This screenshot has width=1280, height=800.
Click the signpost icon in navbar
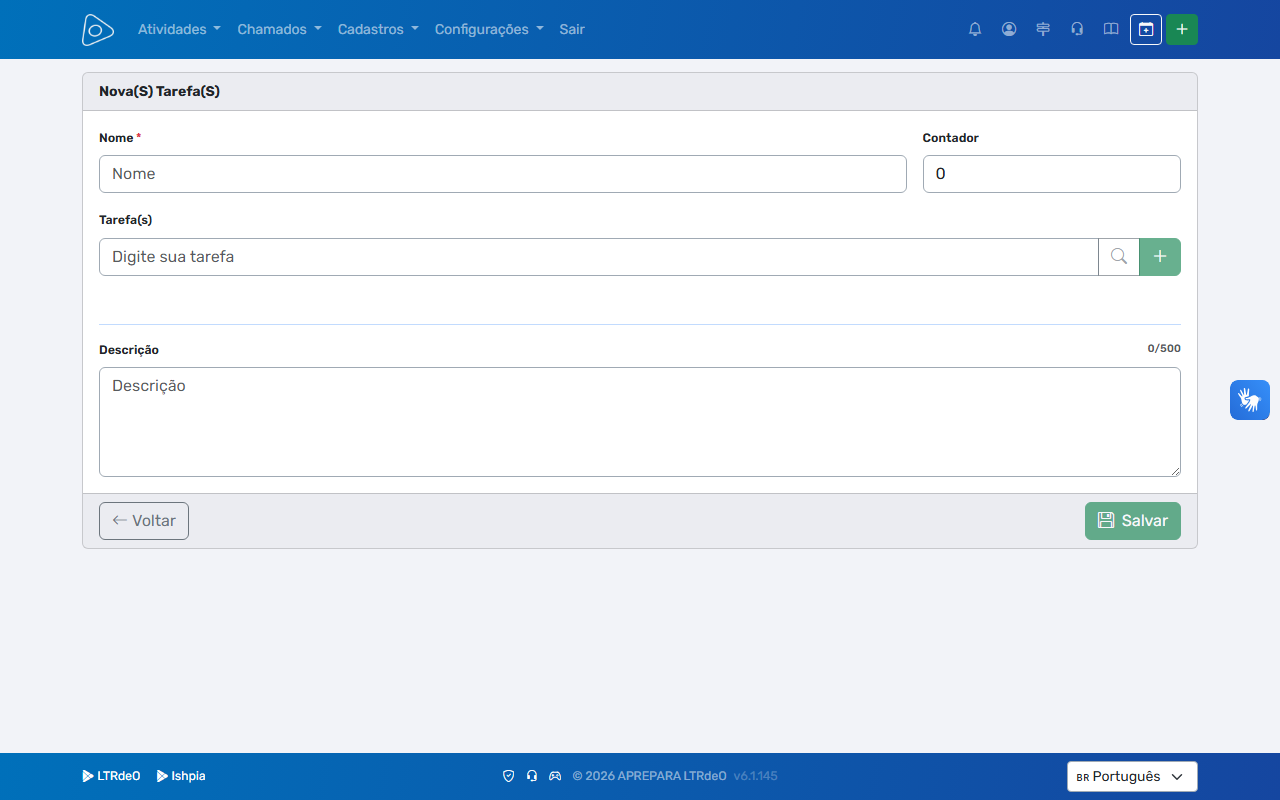click(x=1043, y=29)
